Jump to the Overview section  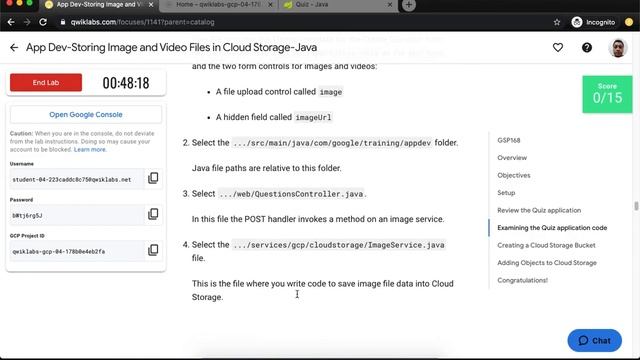point(512,158)
